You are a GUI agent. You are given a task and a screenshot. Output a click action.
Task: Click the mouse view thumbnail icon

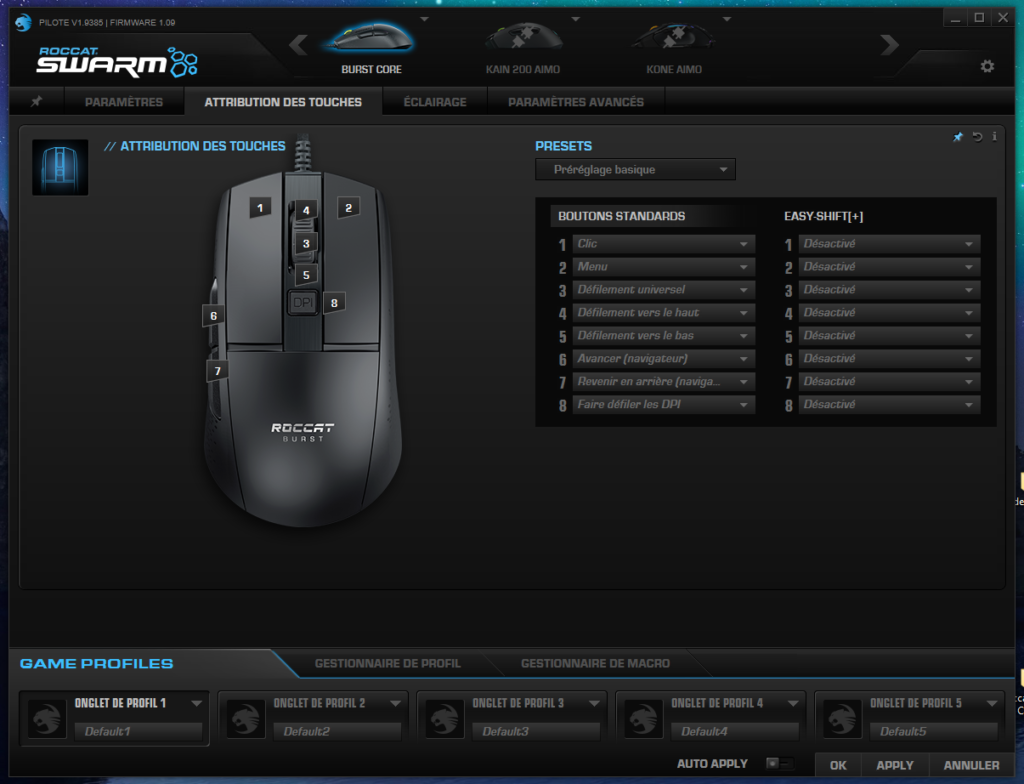click(60, 167)
